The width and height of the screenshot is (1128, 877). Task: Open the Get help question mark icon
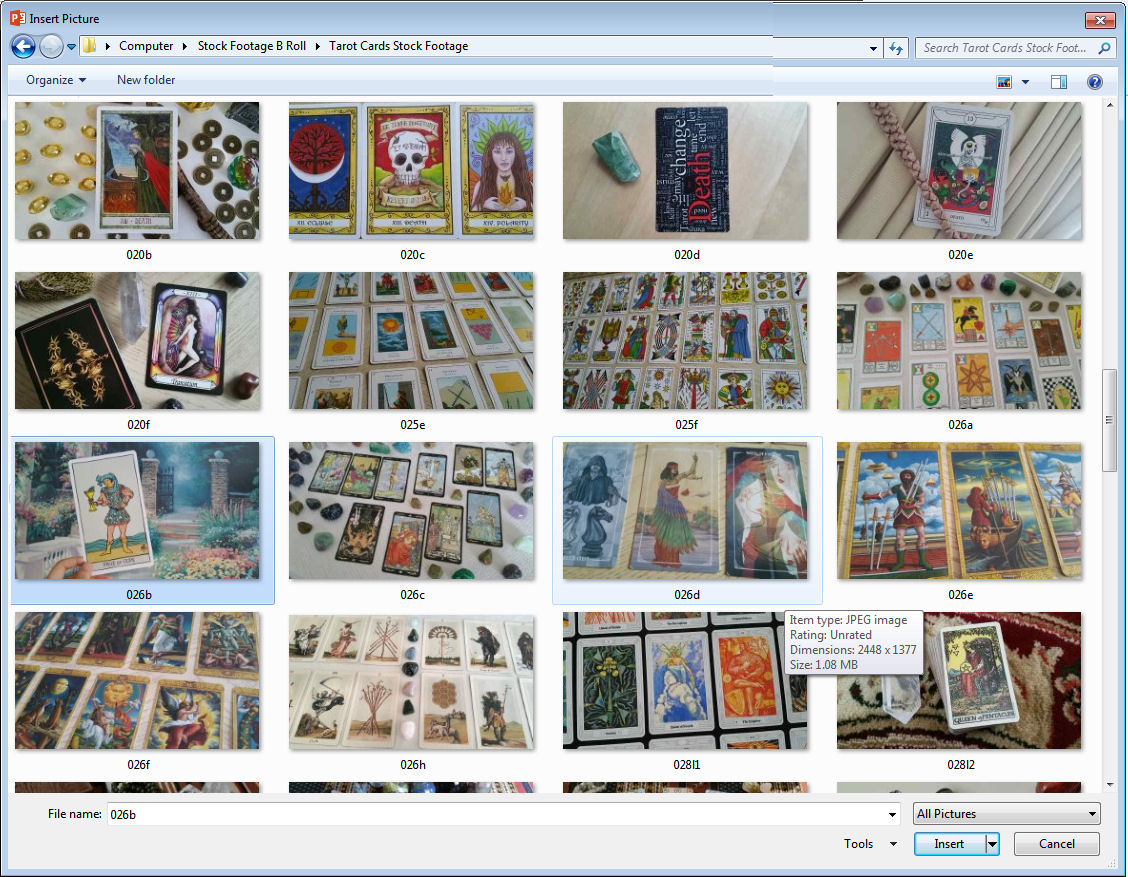[1094, 82]
